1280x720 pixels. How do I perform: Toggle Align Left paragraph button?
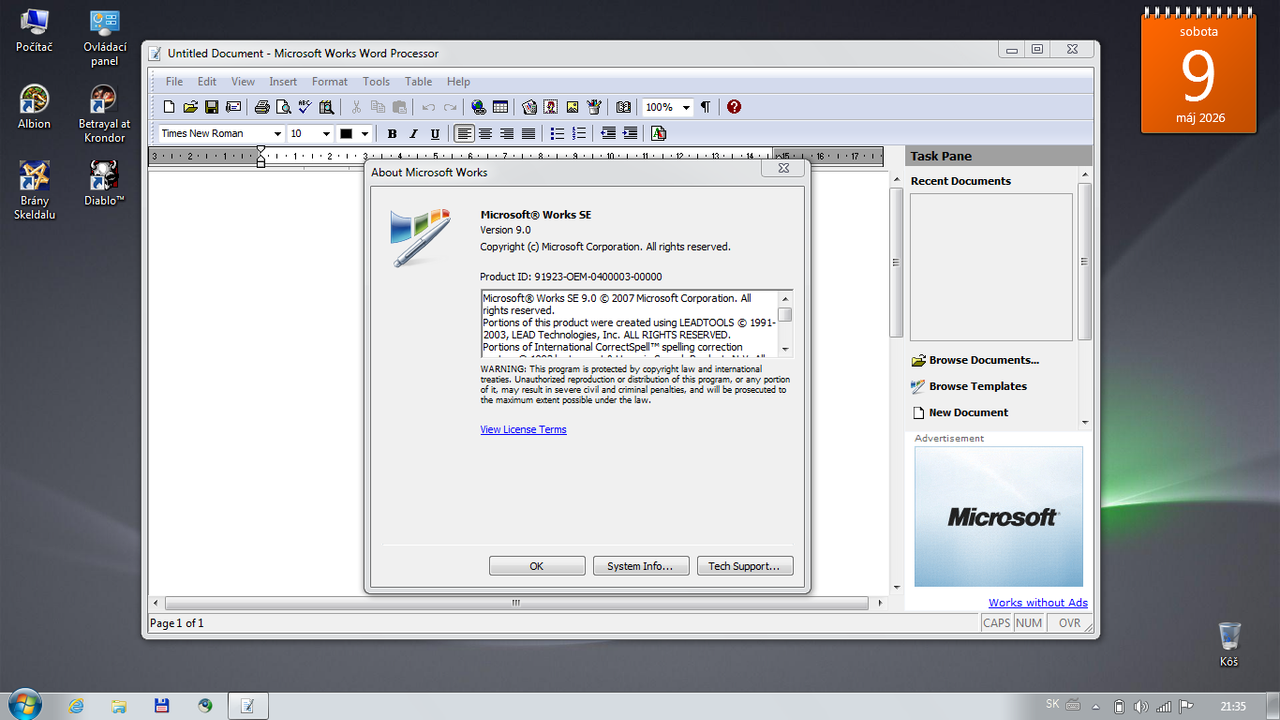(464, 133)
